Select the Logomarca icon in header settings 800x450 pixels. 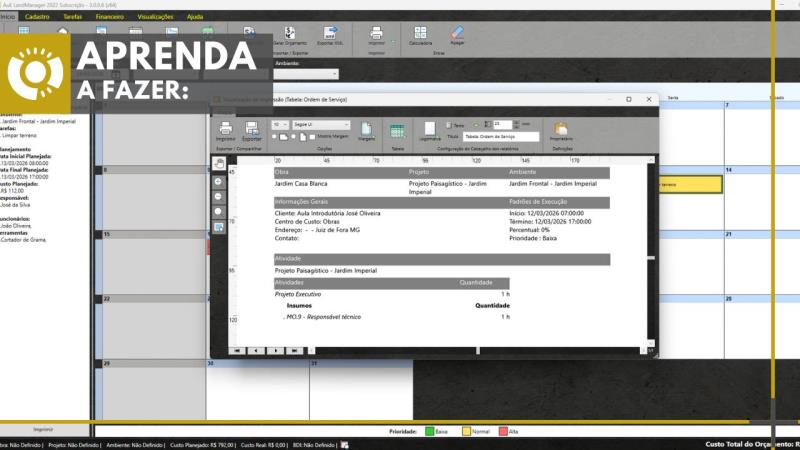pos(429,130)
